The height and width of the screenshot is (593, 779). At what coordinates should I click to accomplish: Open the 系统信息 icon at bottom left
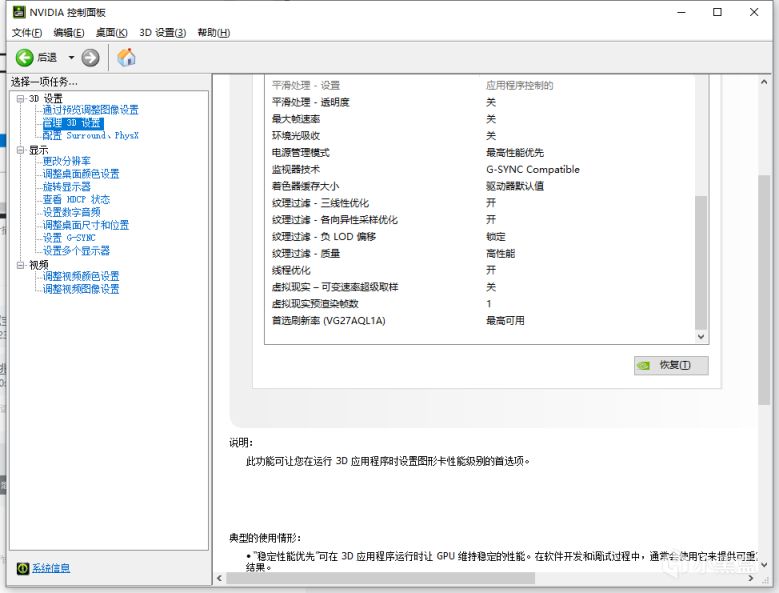(x=22, y=568)
